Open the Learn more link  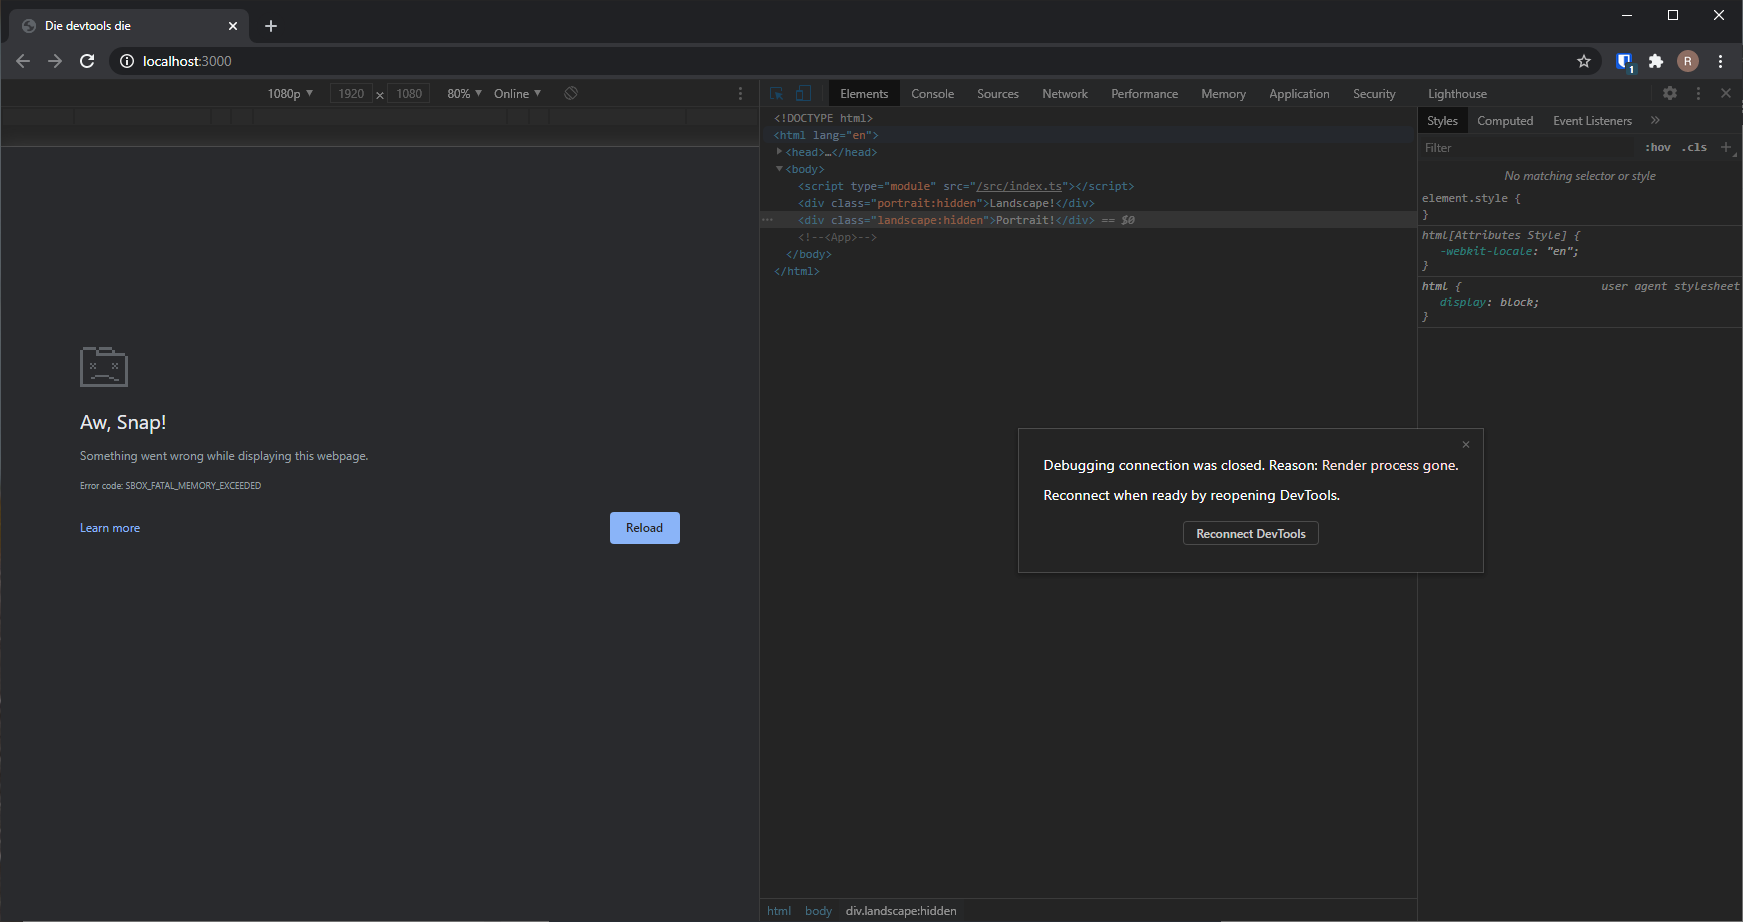point(109,527)
